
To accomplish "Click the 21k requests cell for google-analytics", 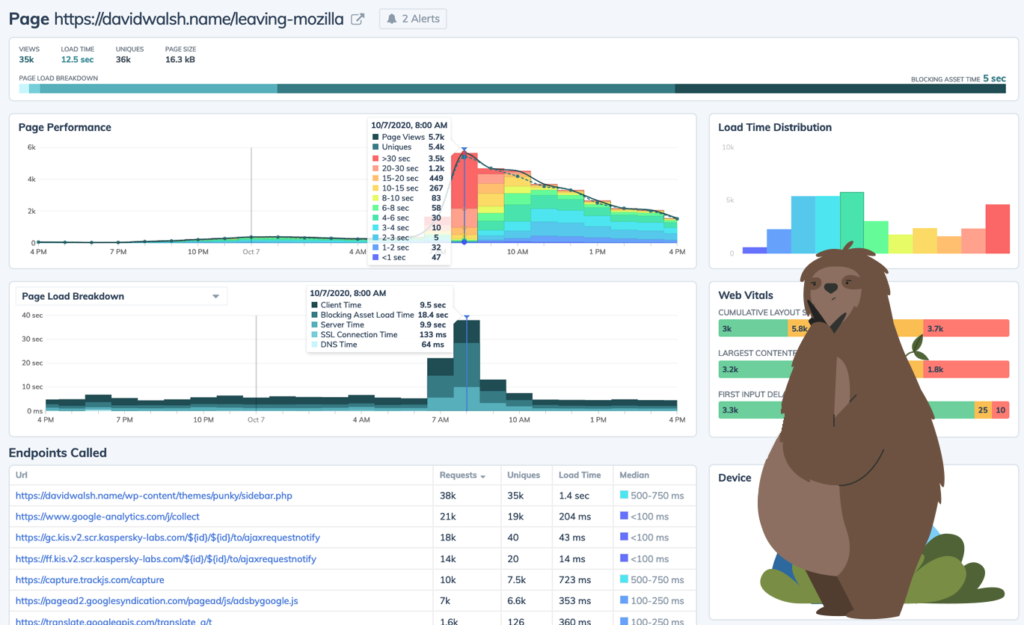I will 447,517.
